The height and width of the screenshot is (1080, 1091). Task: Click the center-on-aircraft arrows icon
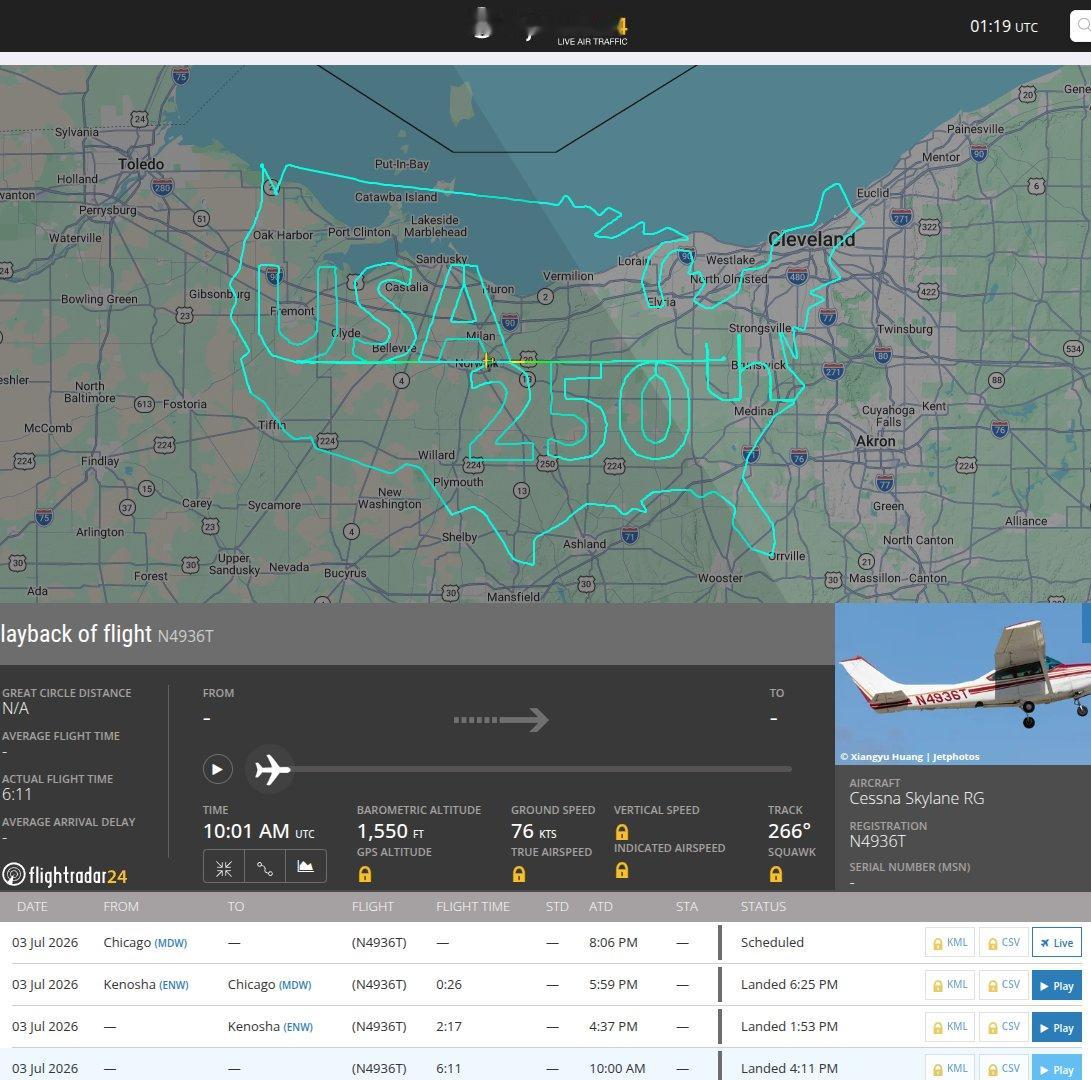tap(224, 867)
